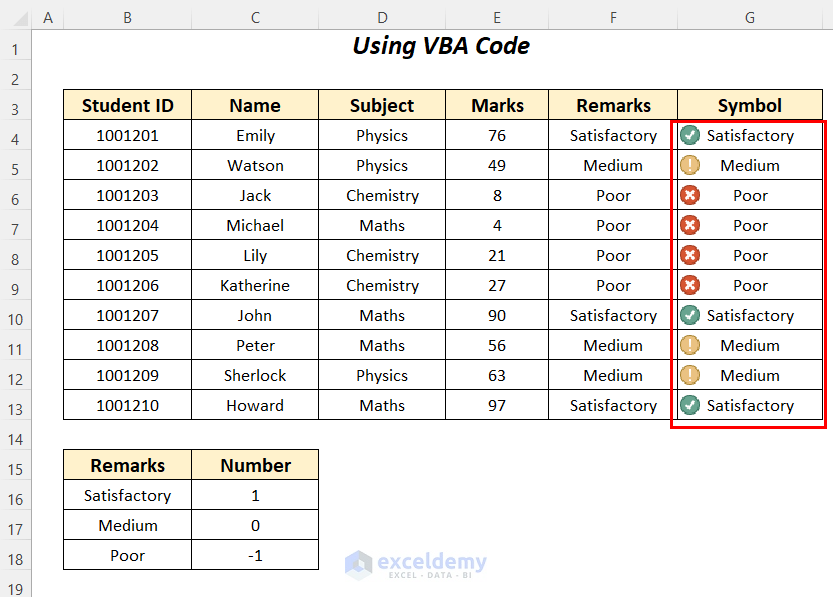833x597 pixels.
Task: Select the 'Number' header in lookup table
Action: [x=255, y=465]
